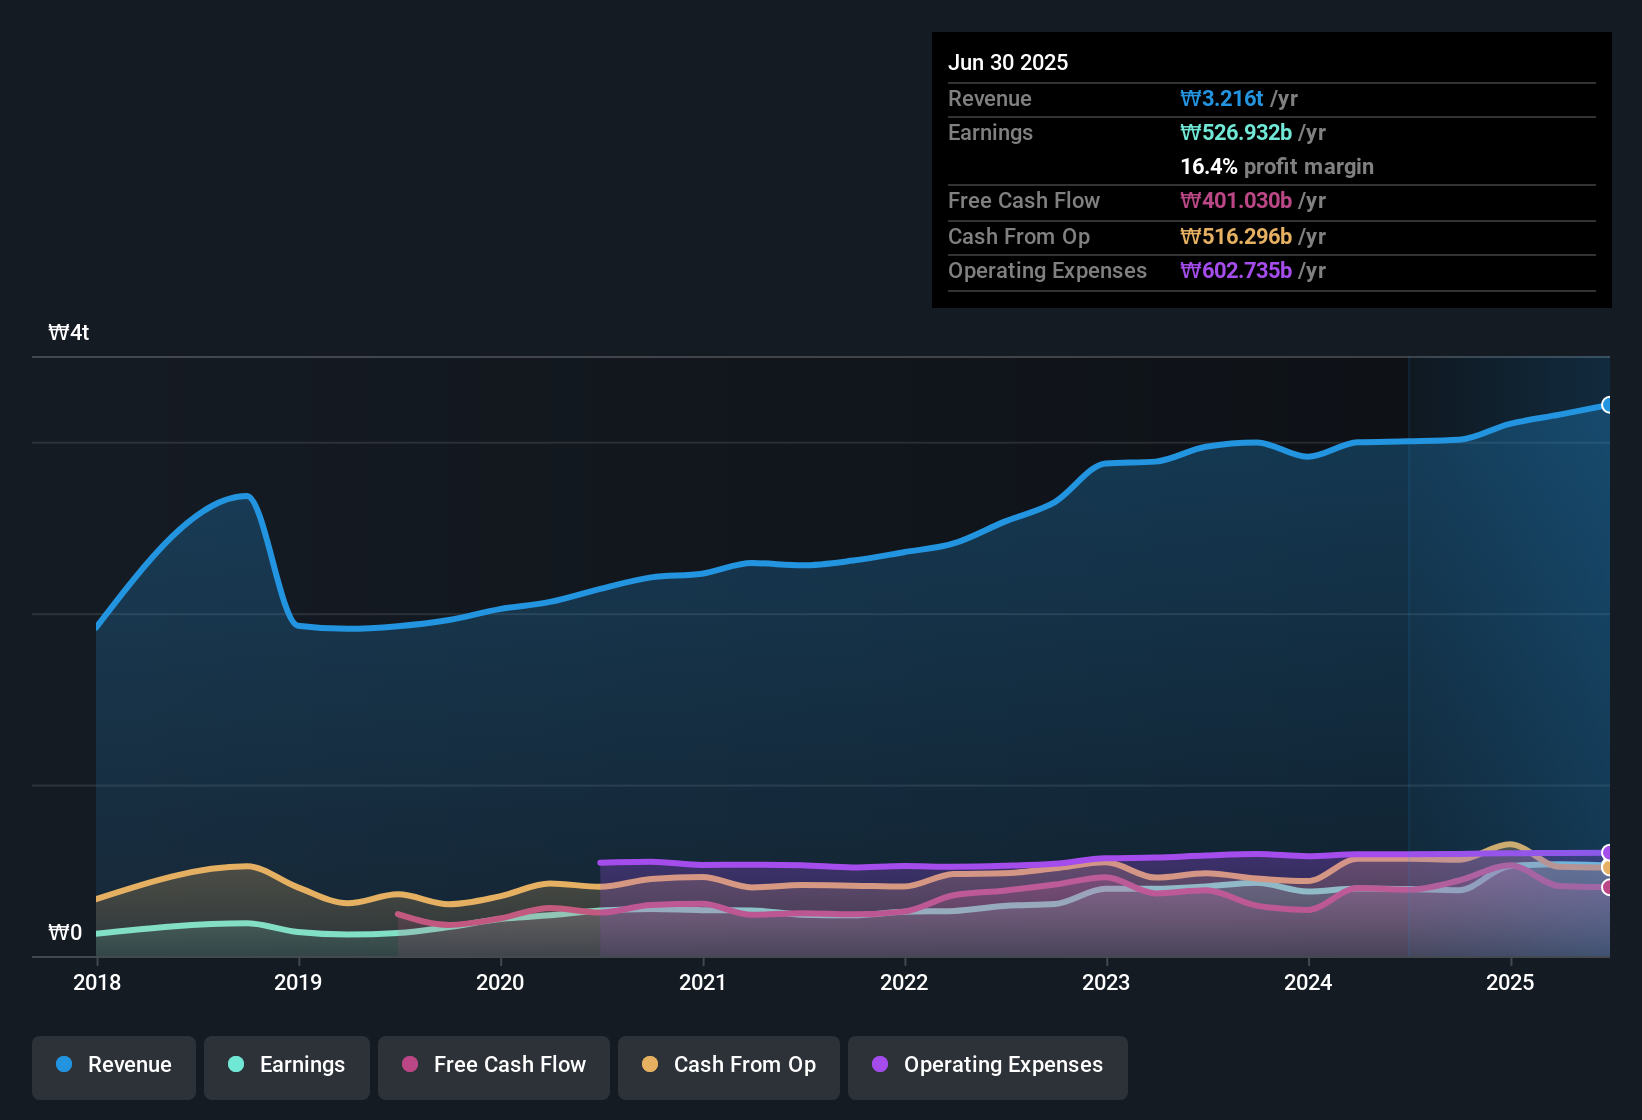Click the 16.4% profit margin text
The height and width of the screenshot is (1120, 1642).
click(1277, 167)
